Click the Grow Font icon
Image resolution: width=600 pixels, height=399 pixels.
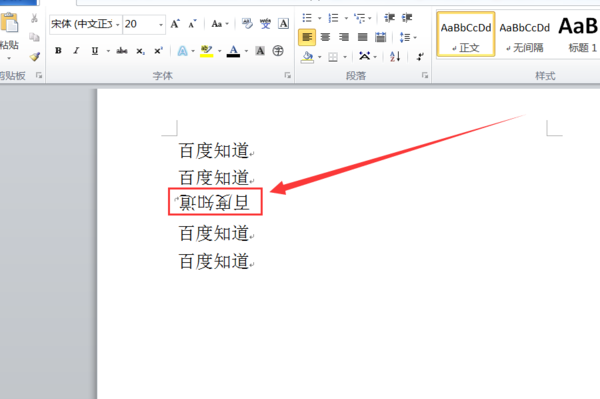[x=175, y=24]
